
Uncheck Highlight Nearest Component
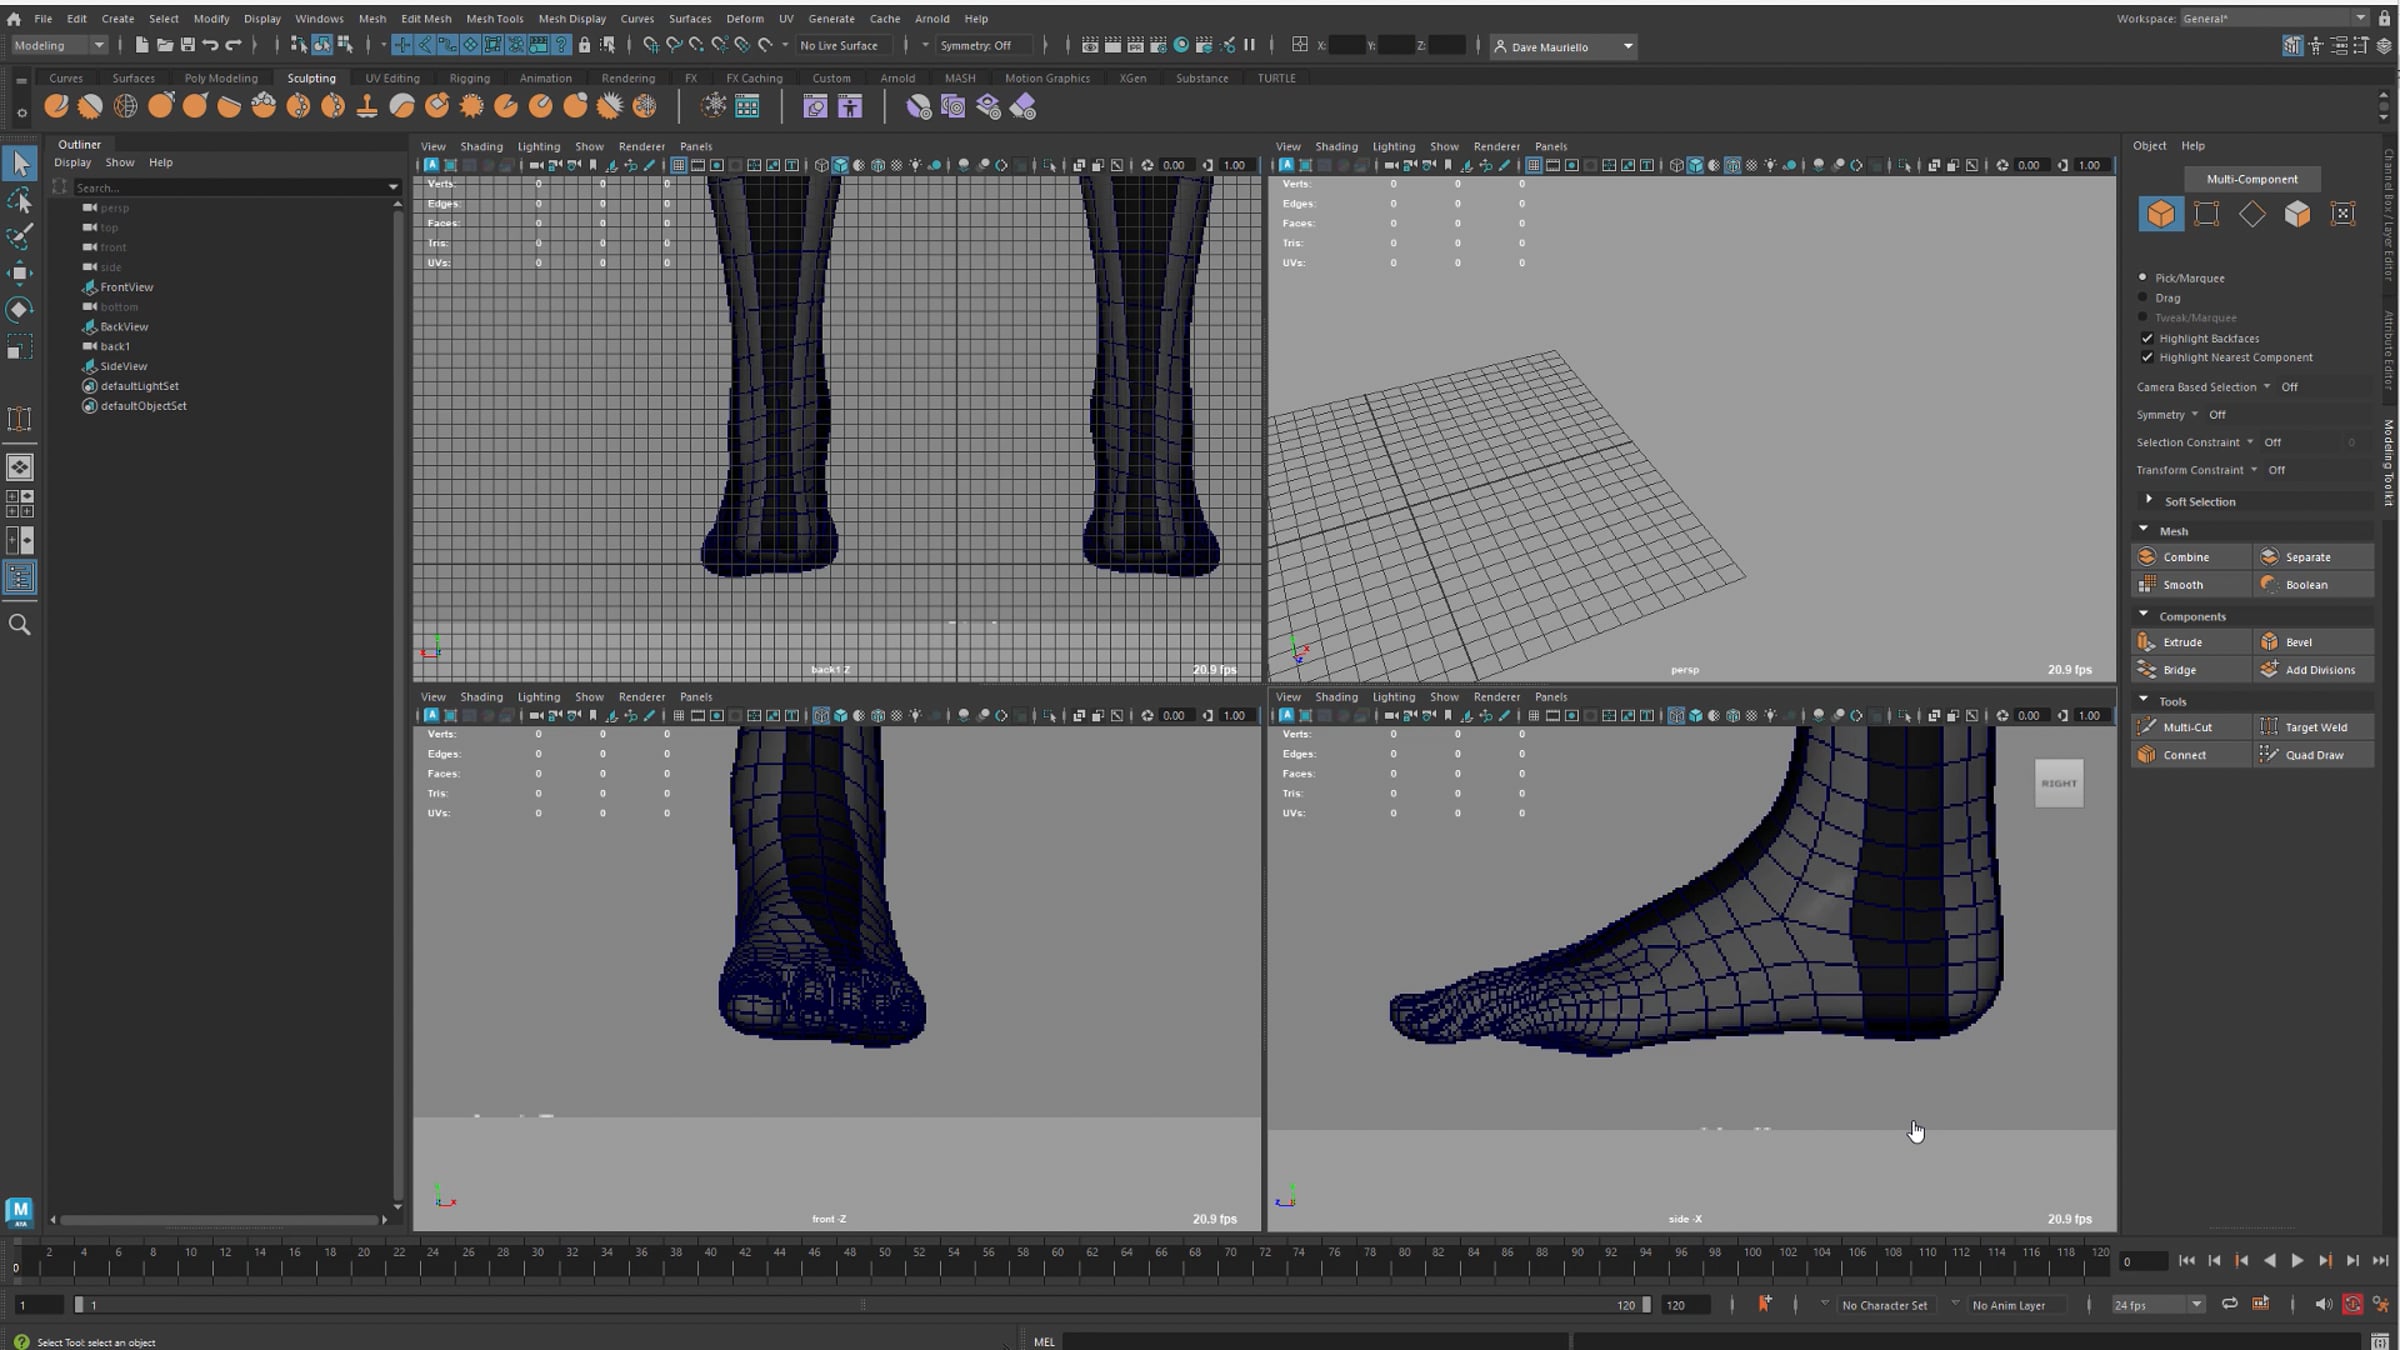(2147, 357)
